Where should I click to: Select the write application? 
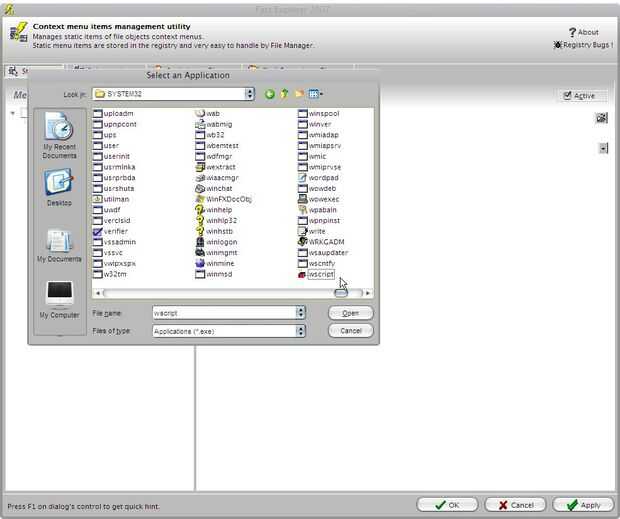[x=312, y=231]
